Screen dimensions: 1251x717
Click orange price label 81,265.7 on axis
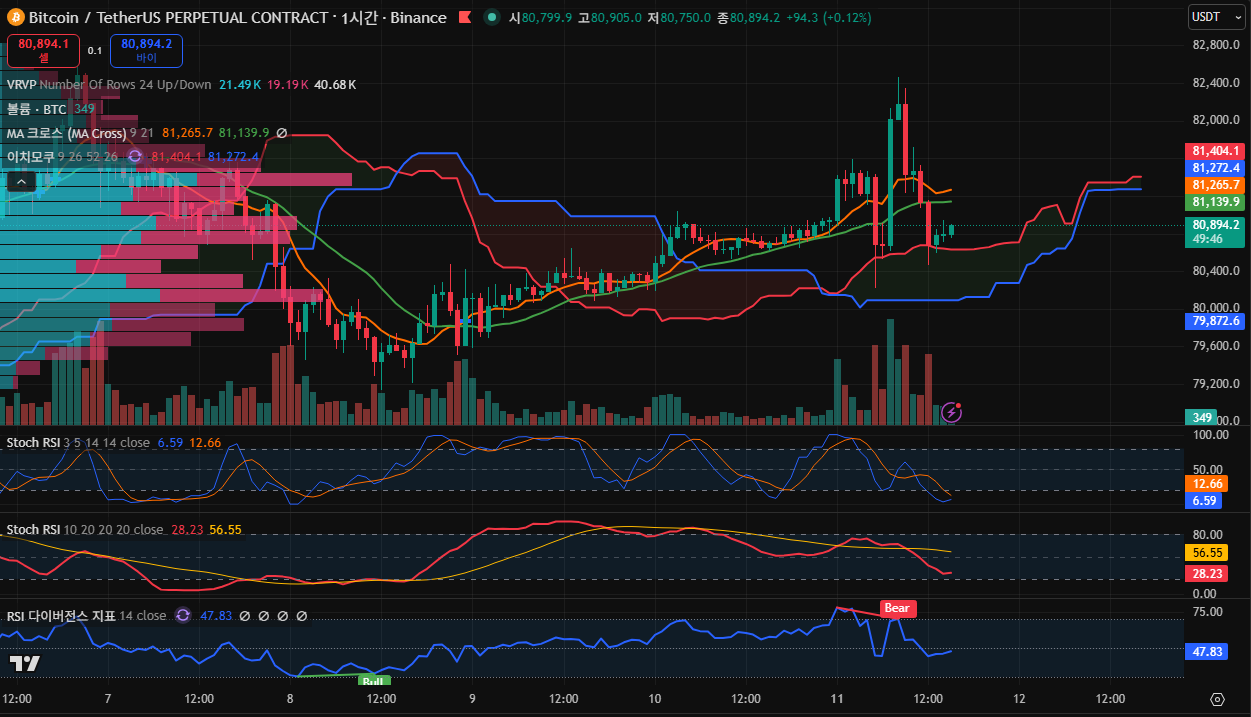pyautogui.click(x=1216, y=185)
